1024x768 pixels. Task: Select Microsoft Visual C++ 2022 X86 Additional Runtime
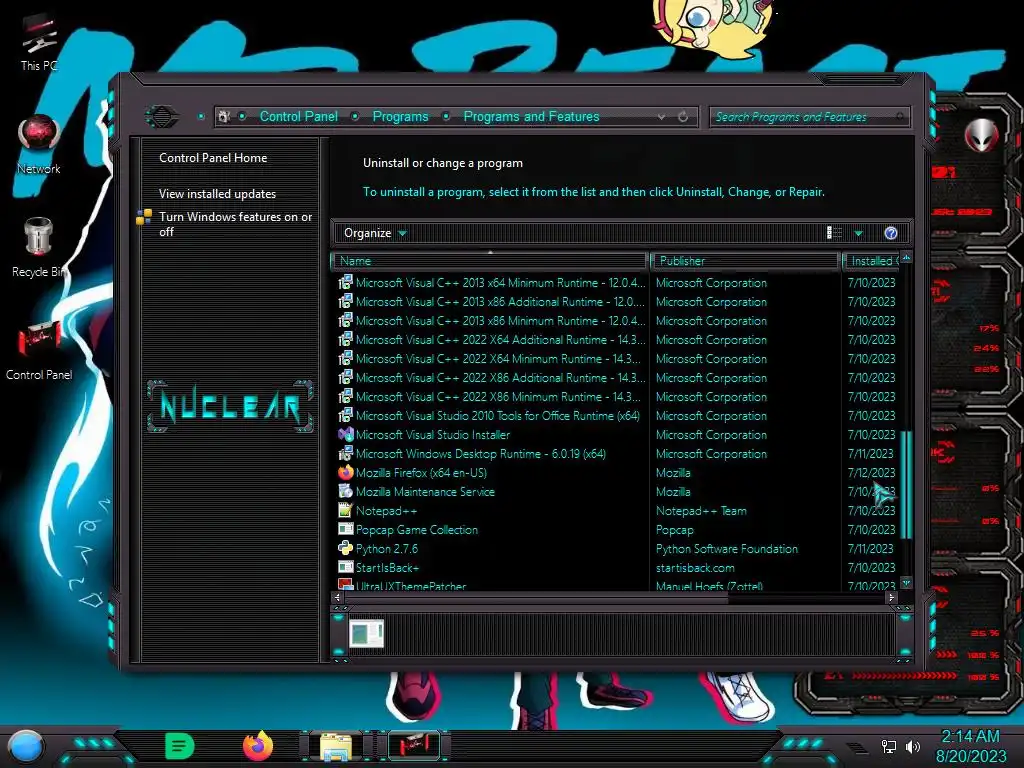[x=500, y=377]
